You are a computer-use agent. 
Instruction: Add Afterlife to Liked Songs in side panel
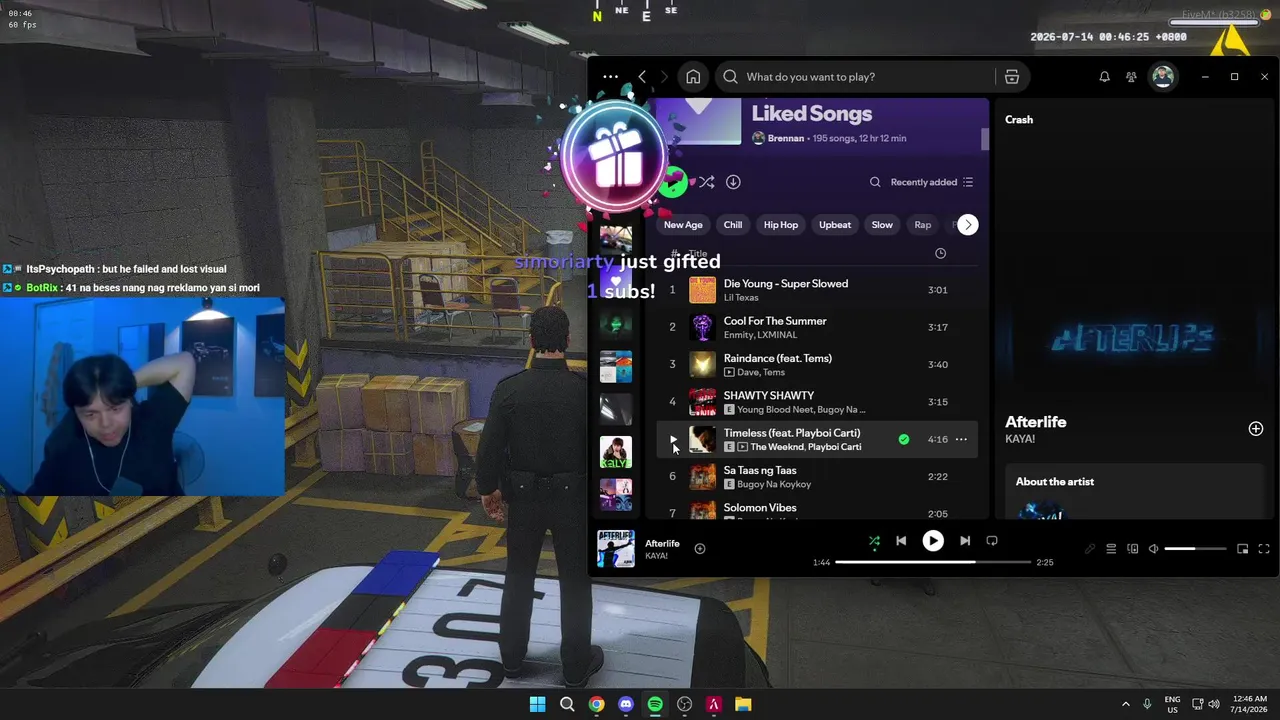coord(1256,429)
